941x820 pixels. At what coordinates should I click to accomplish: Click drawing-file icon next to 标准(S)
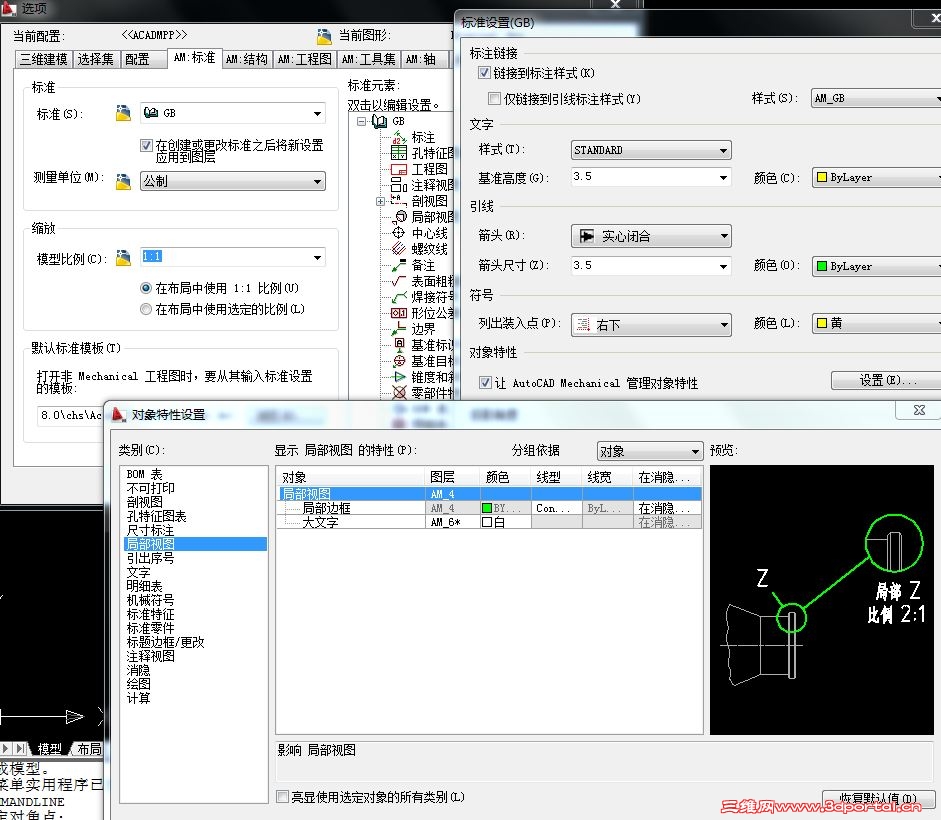pyautogui.click(x=123, y=113)
